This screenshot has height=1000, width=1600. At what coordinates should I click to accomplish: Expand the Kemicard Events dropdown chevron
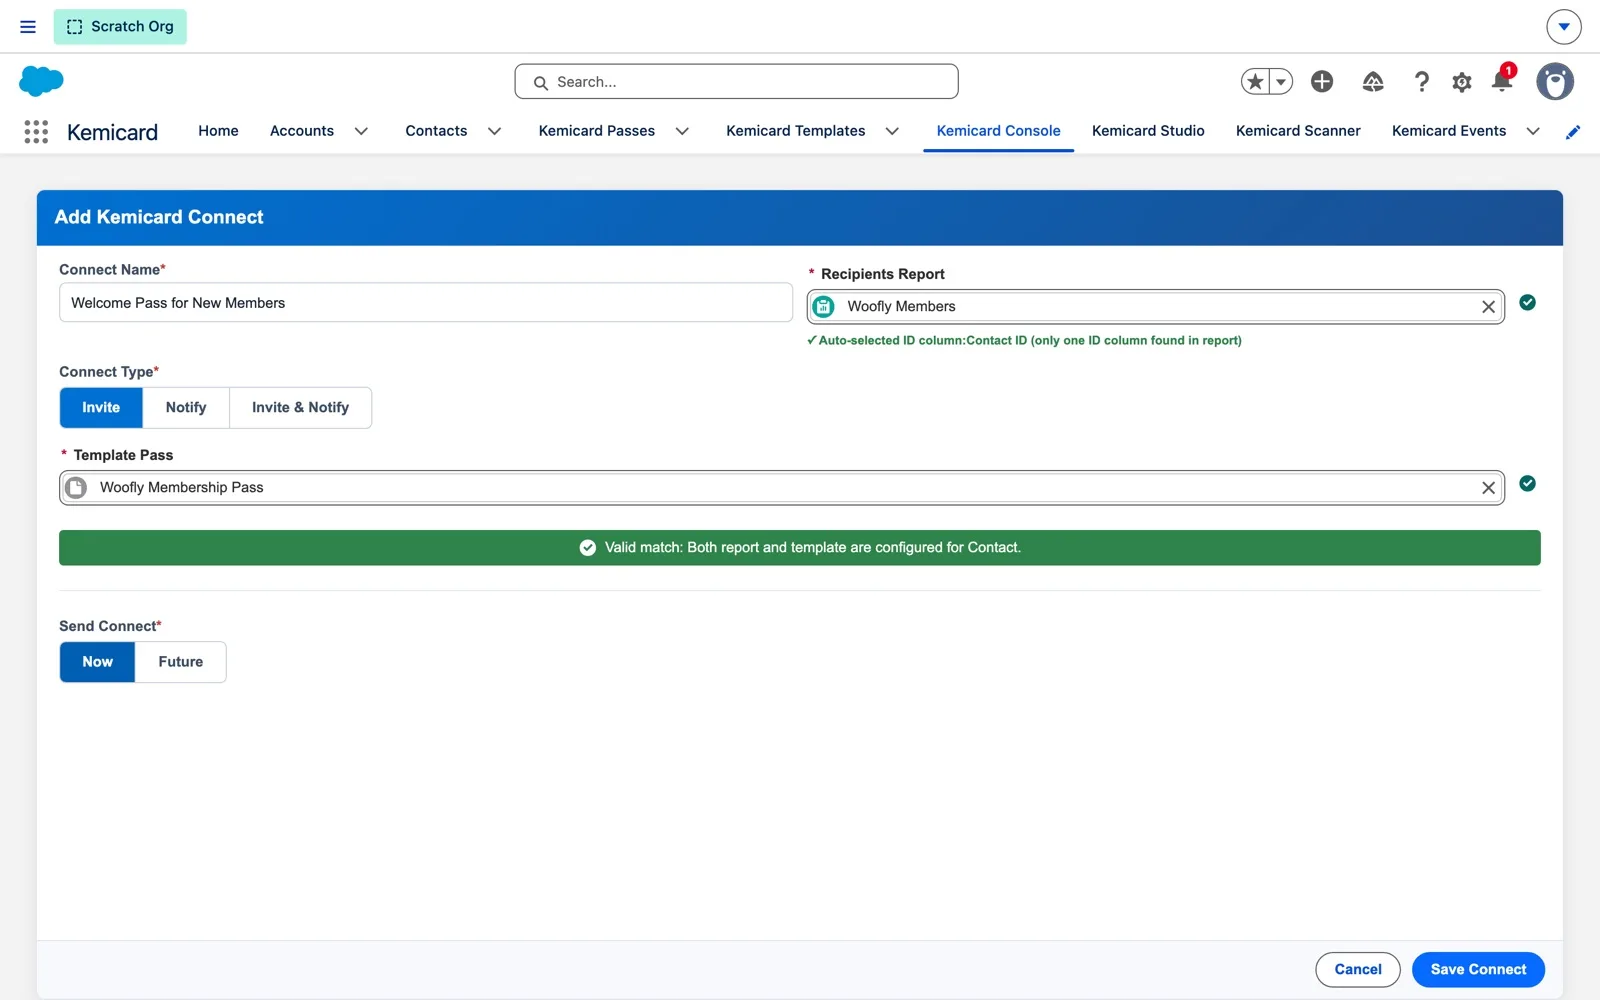(x=1533, y=131)
